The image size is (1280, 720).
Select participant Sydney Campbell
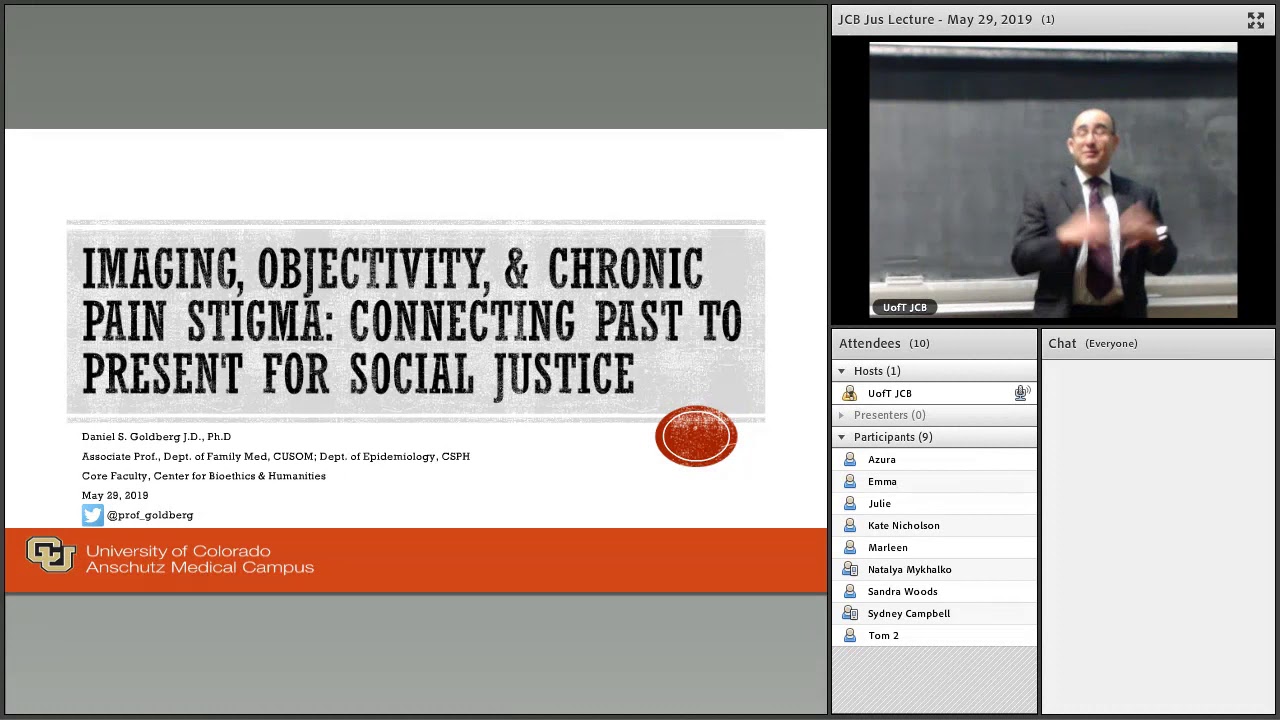(934, 613)
